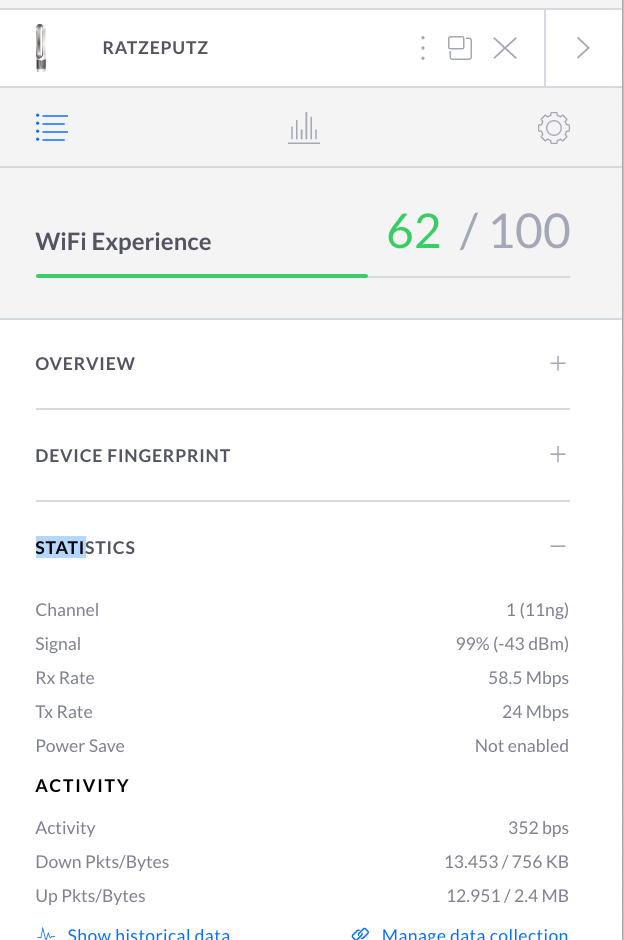Click the STATISTICS section heading text

[x=85, y=548]
